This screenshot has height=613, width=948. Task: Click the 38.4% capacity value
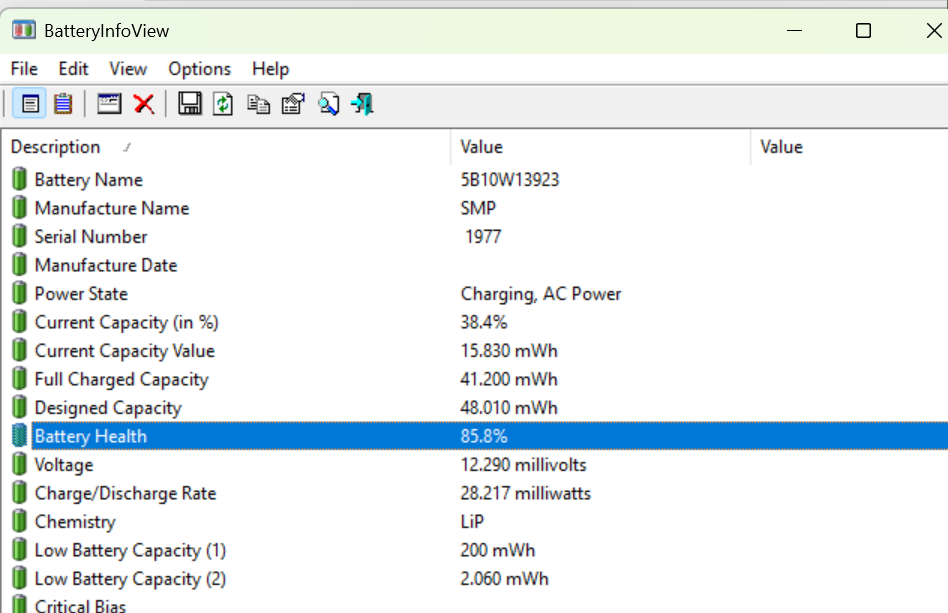coord(484,322)
